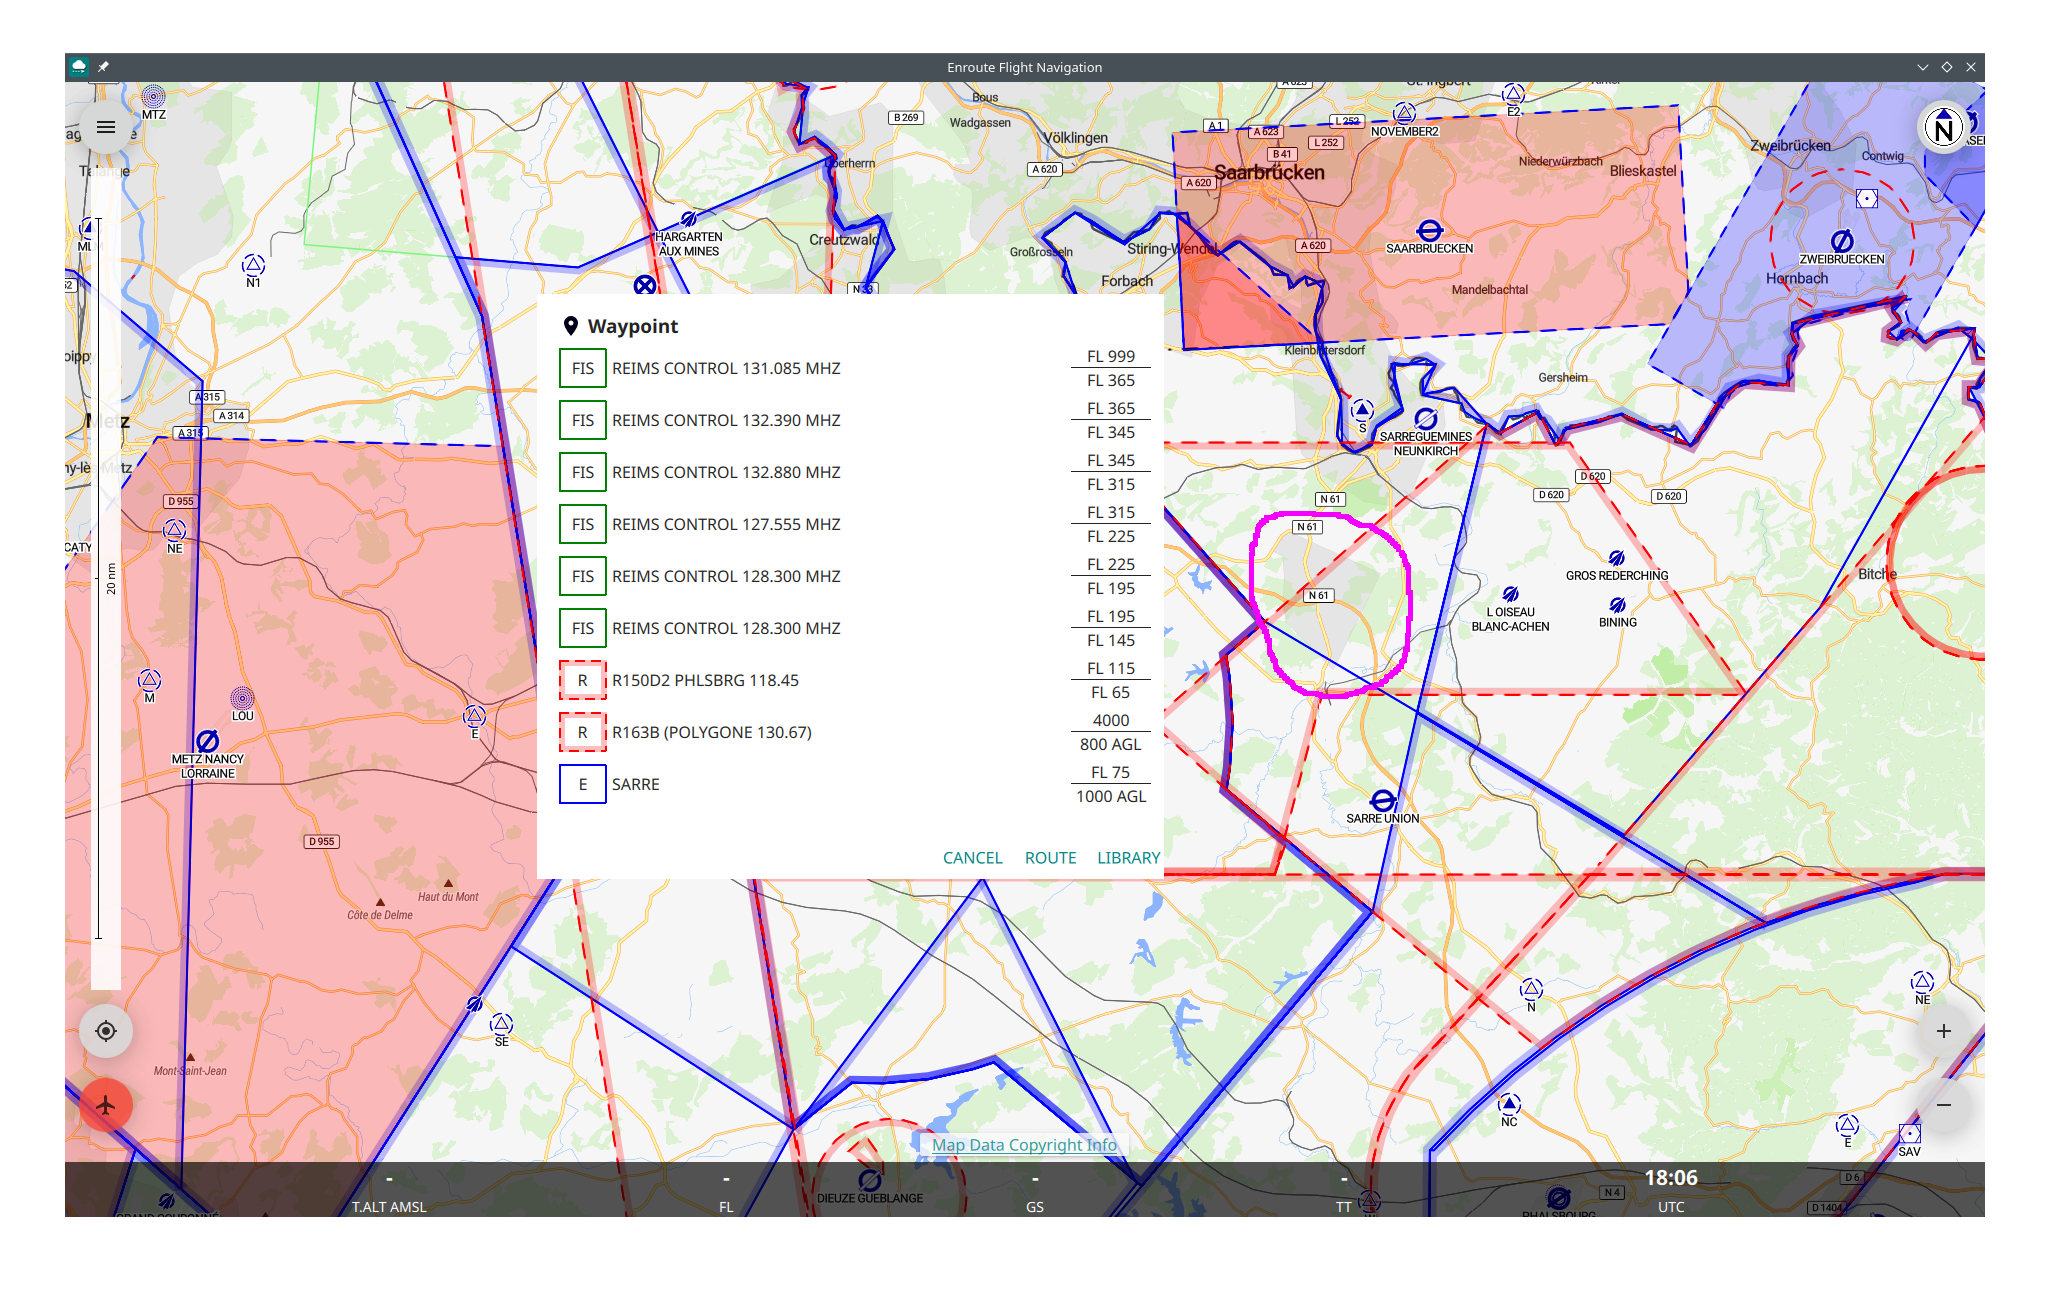The image size is (2050, 1294).
Task: Click the FL 999 upper limit value
Action: pyautogui.click(x=1111, y=356)
